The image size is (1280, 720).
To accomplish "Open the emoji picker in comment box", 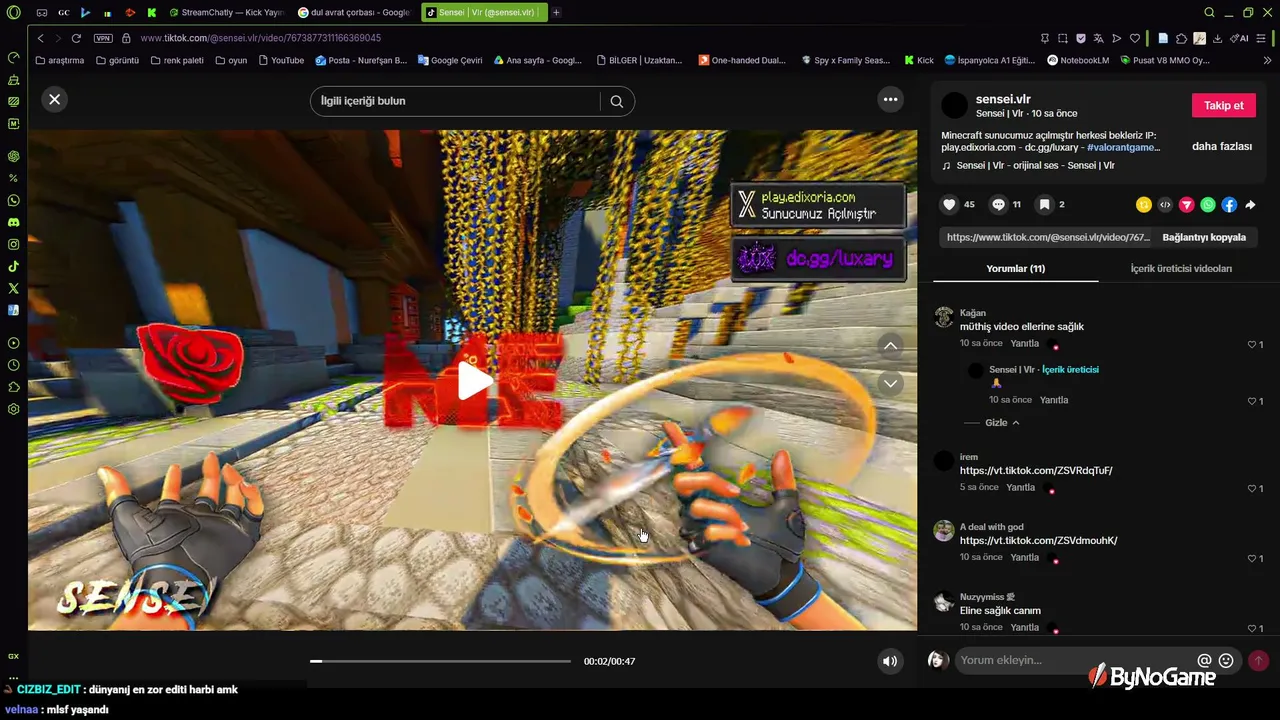I will (1226, 660).
